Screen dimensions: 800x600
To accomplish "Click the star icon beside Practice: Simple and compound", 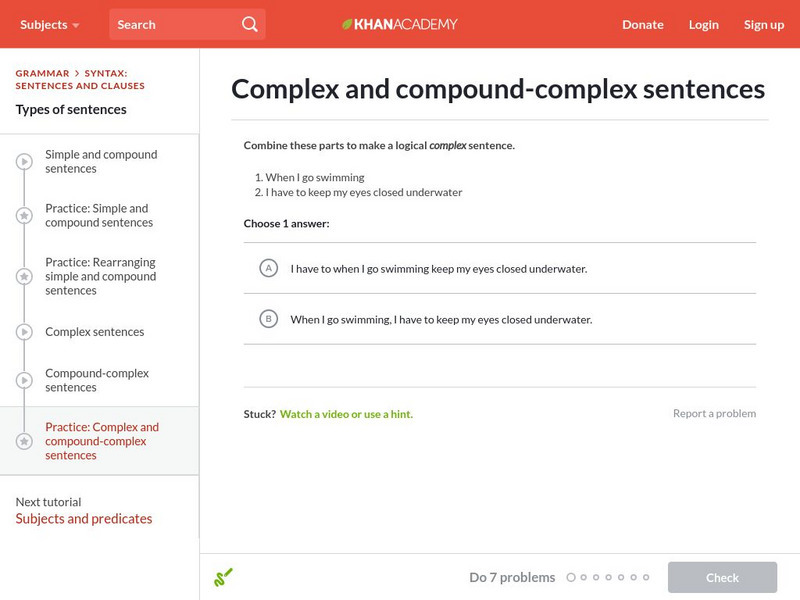I will point(24,216).
